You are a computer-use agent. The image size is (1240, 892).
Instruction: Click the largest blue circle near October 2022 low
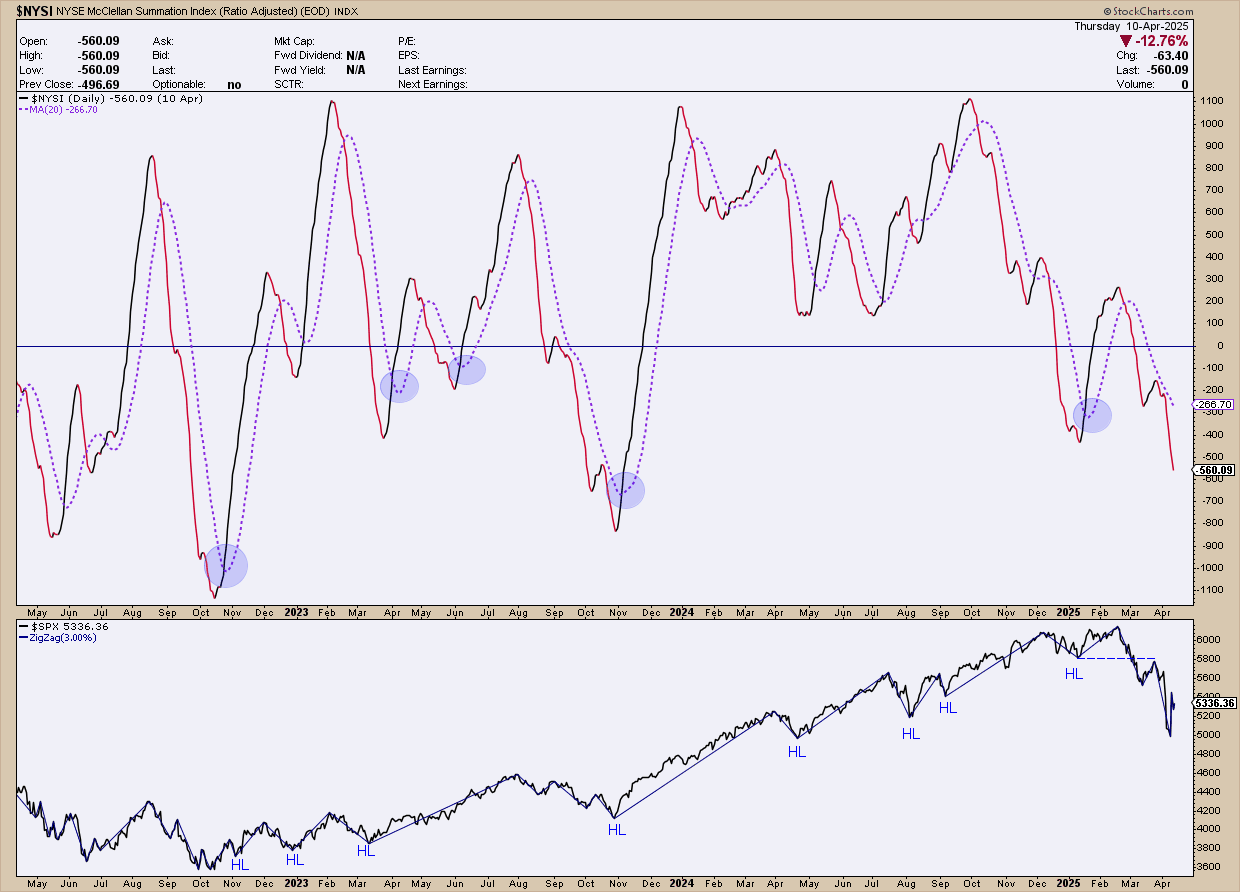(x=226, y=566)
